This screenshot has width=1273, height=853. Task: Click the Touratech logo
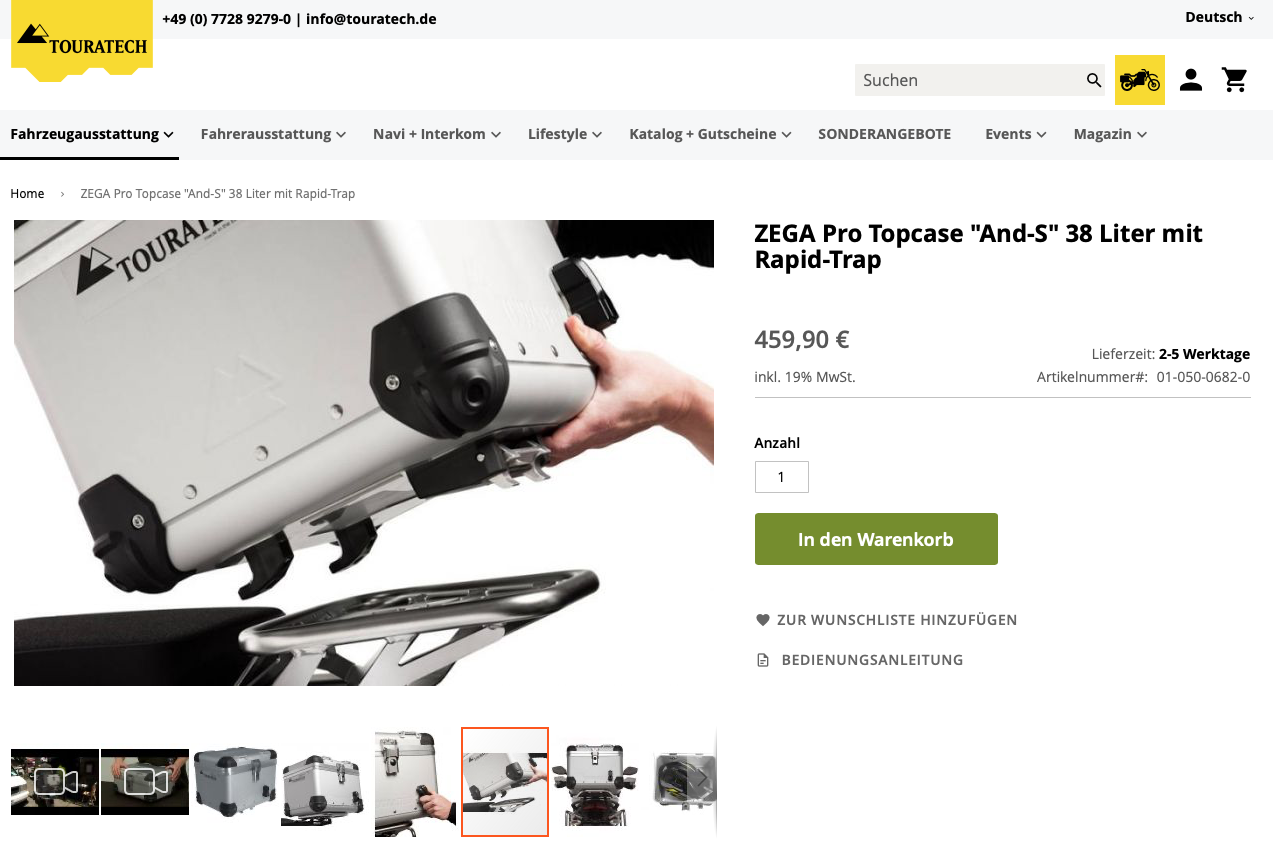(x=82, y=40)
